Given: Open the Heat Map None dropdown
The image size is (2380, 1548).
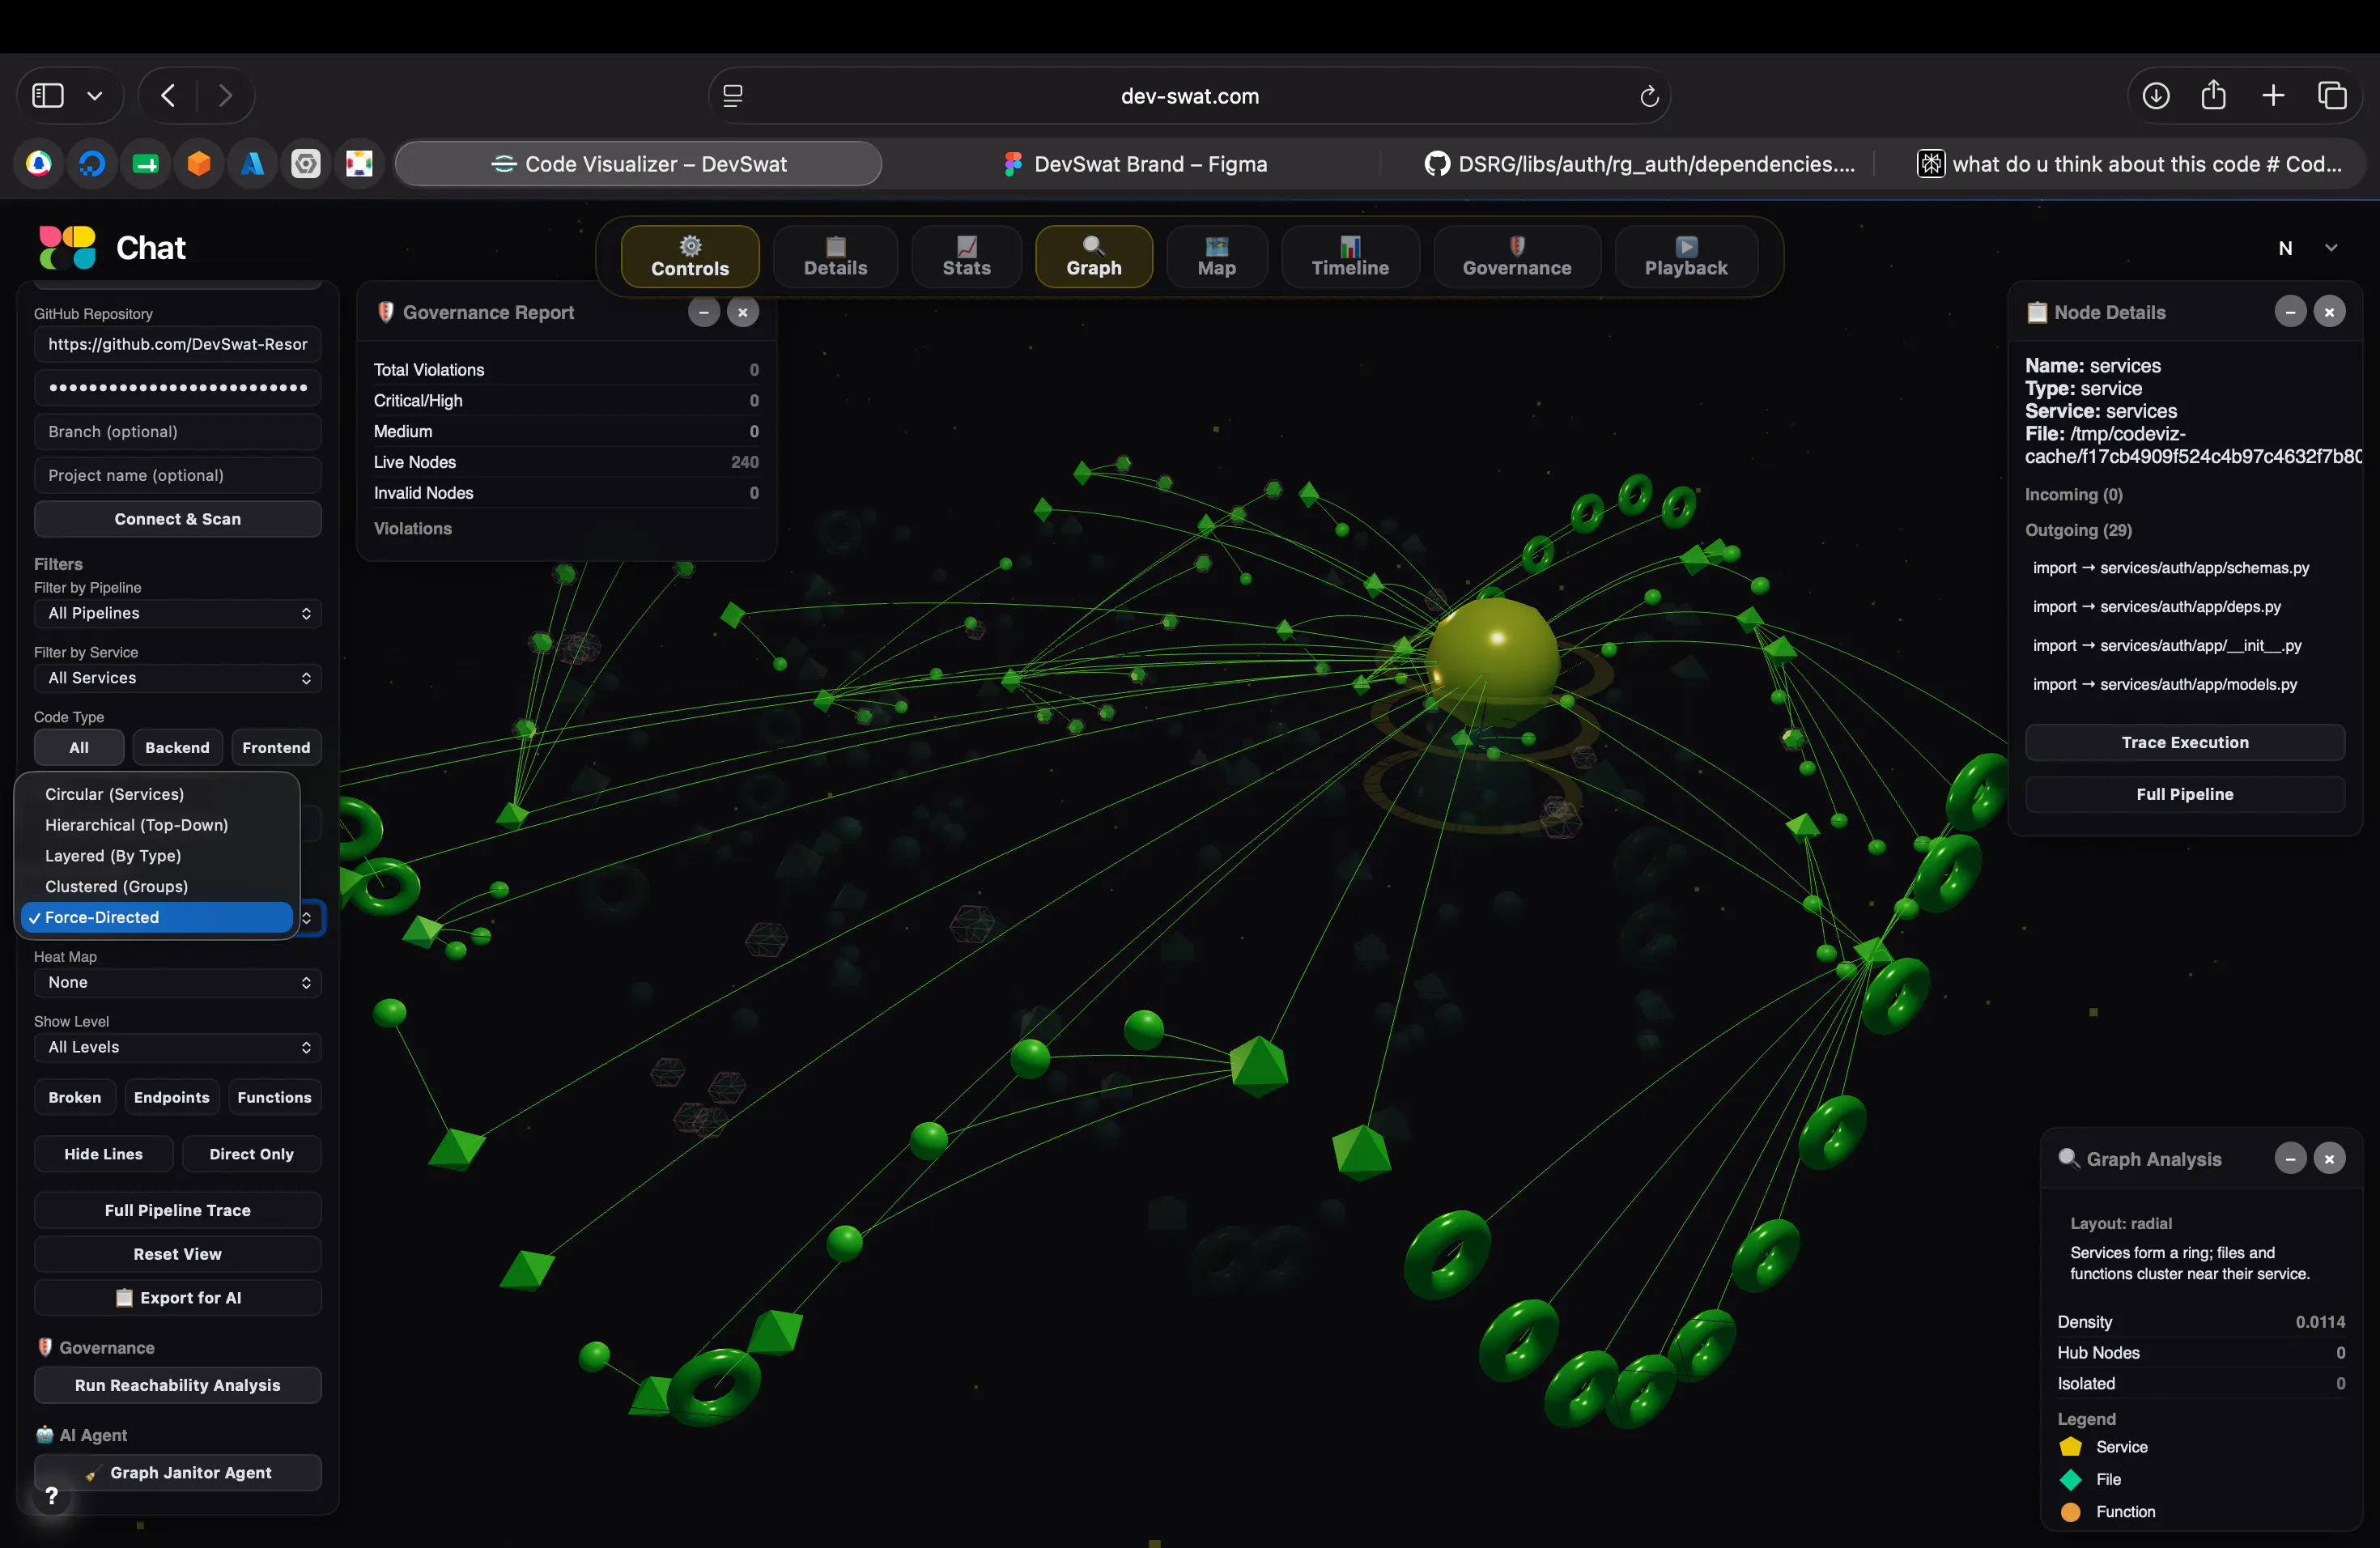Looking at the screenshot, I should pos(178,982).
